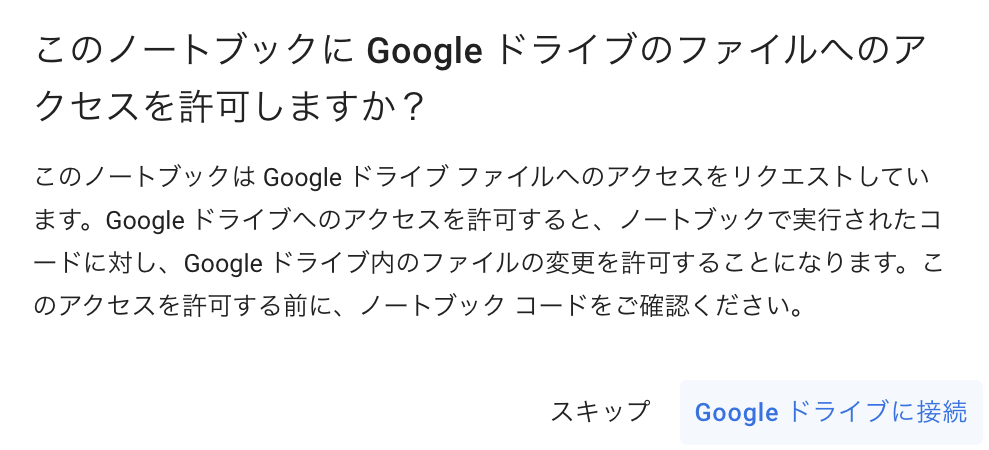This screenshot has height=450, width=989.
Task: Dismiss the dialog using スキップ
Action: point(599,412)
